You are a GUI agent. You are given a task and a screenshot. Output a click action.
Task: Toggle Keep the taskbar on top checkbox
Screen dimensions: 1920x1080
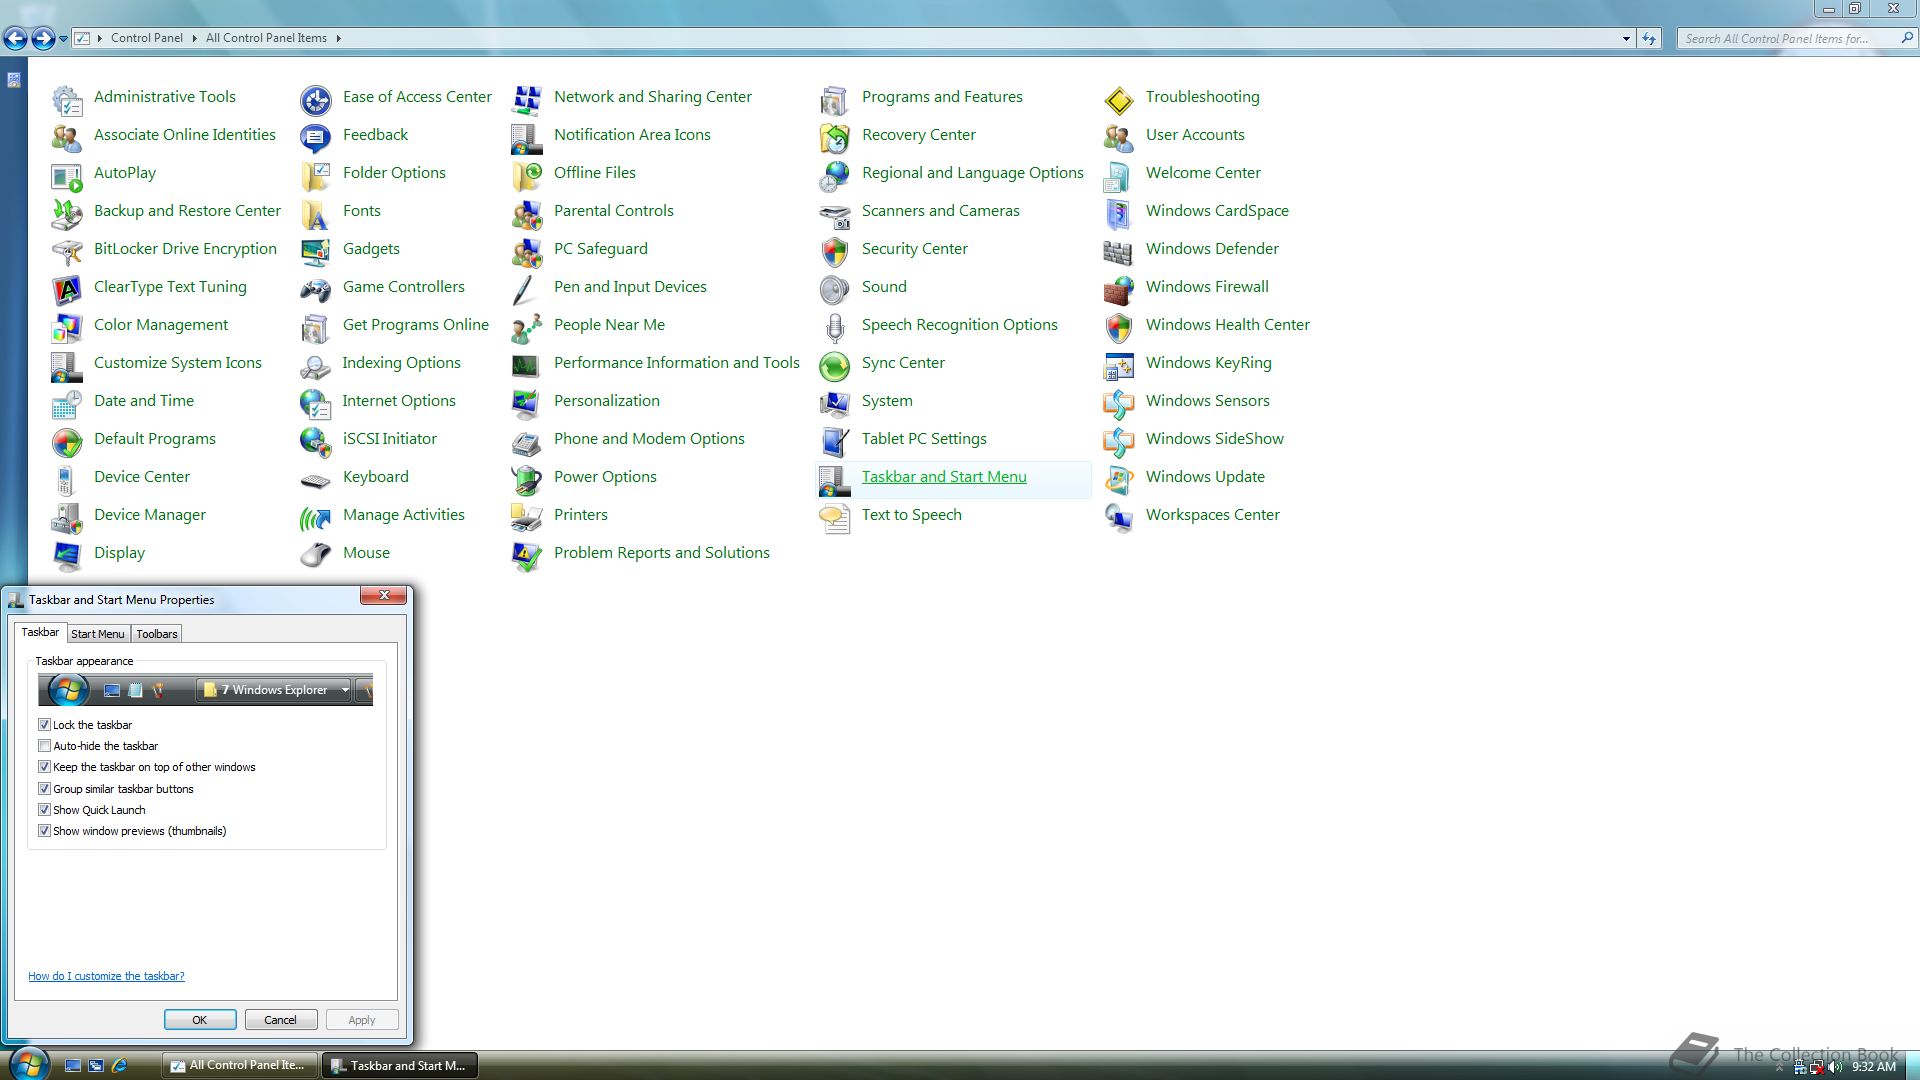(x=44, y=767)
